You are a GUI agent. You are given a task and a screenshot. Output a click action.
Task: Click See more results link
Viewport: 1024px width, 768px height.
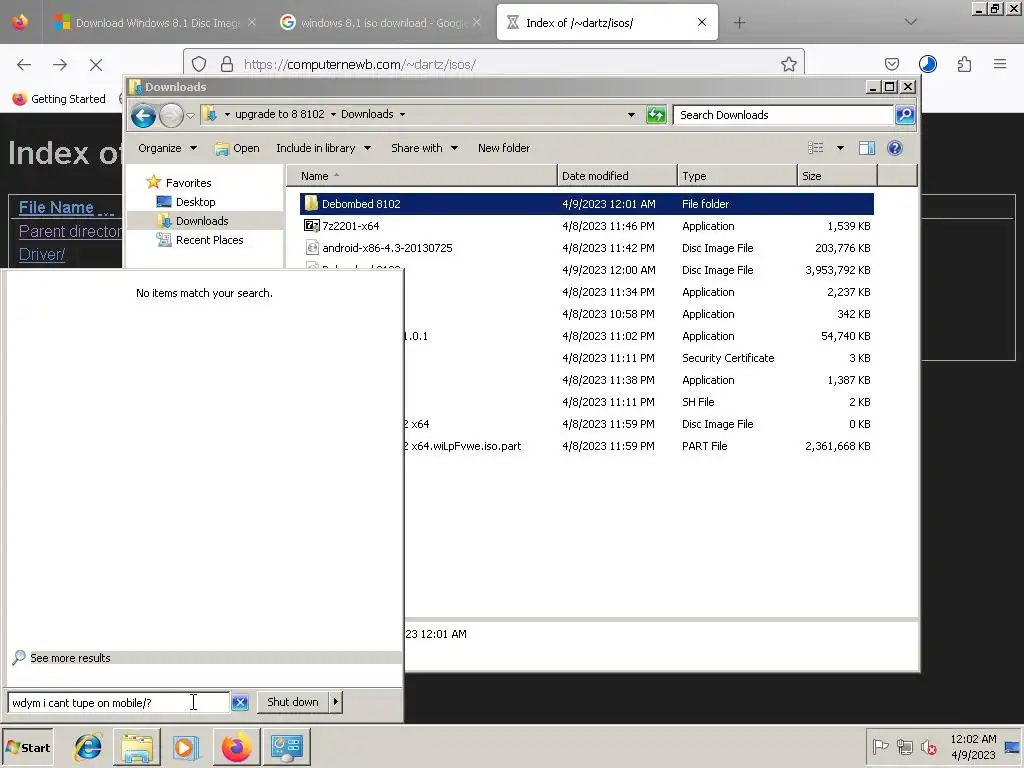pos(71,658)
